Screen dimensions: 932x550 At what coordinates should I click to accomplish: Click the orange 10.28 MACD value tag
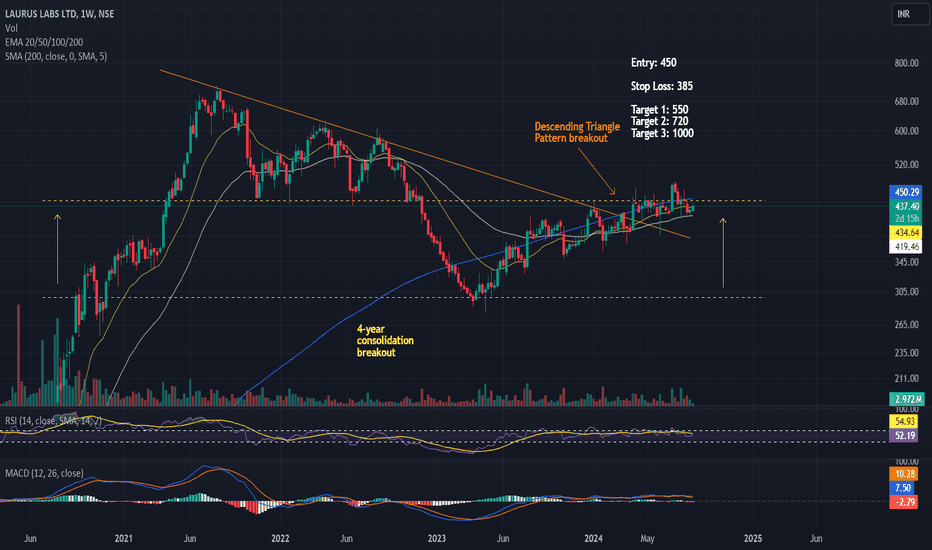coord(903,474)
